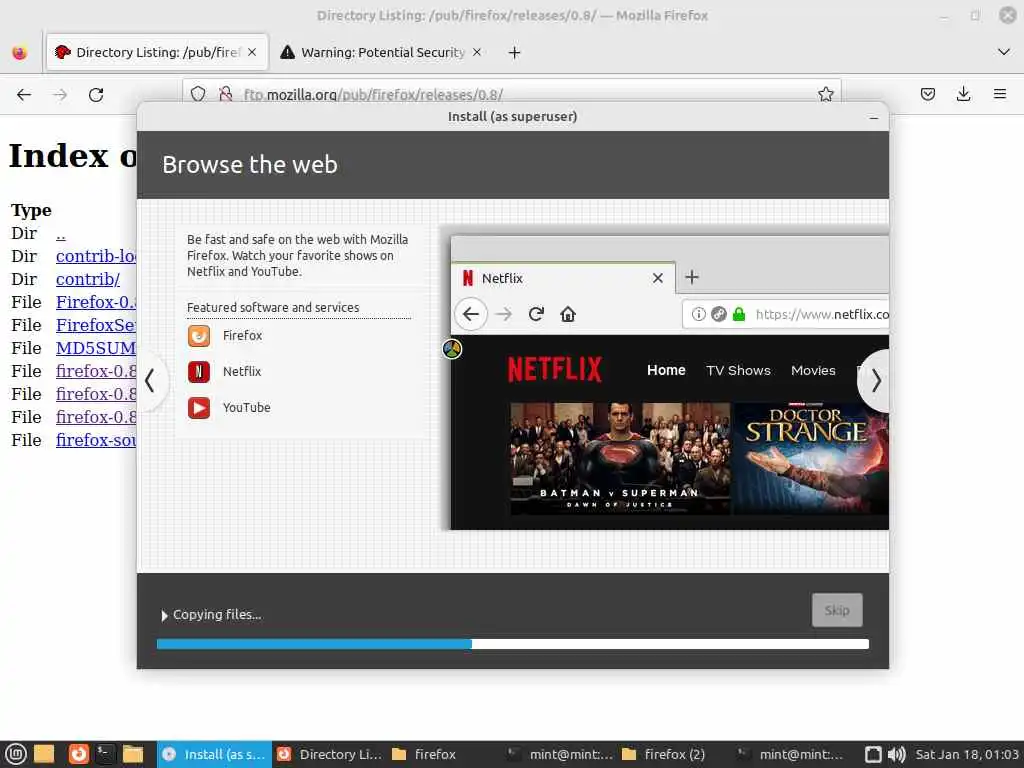The width and height of the screenshot is (1024, 768).
Task: Click the tray screen icon near volume
Action: click(x=873, y=754)
